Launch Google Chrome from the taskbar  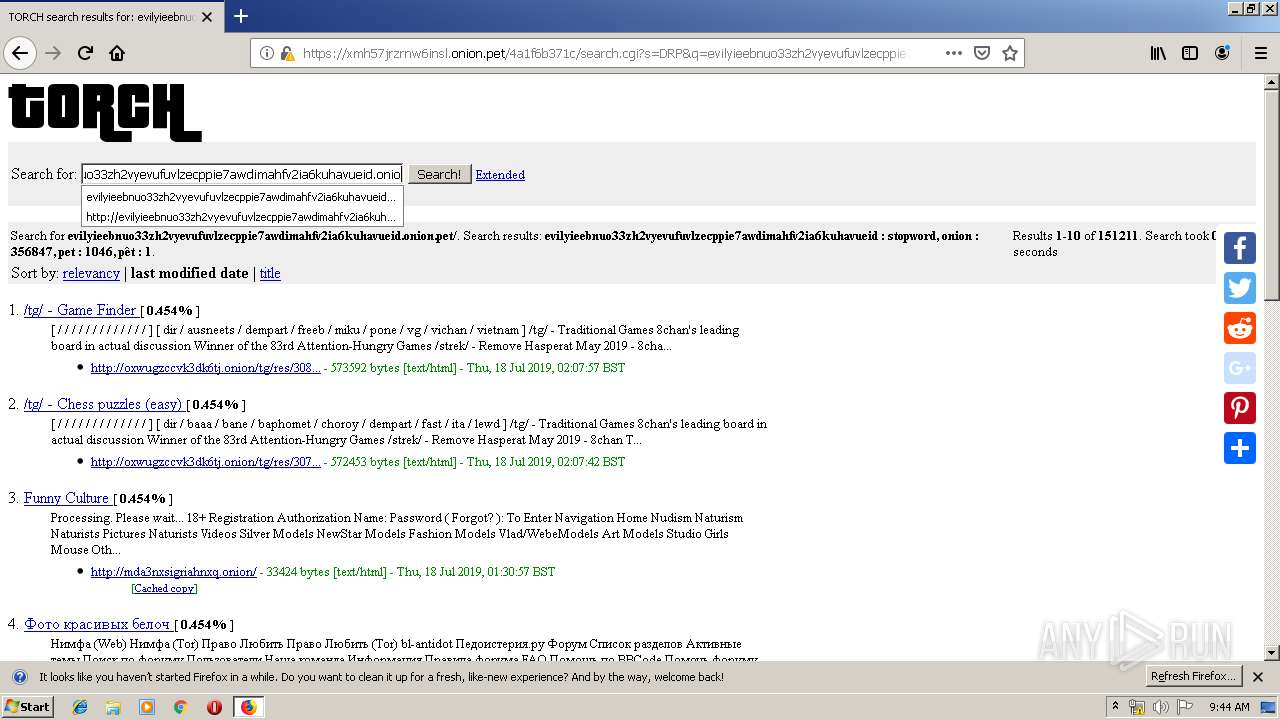[180, 707]
